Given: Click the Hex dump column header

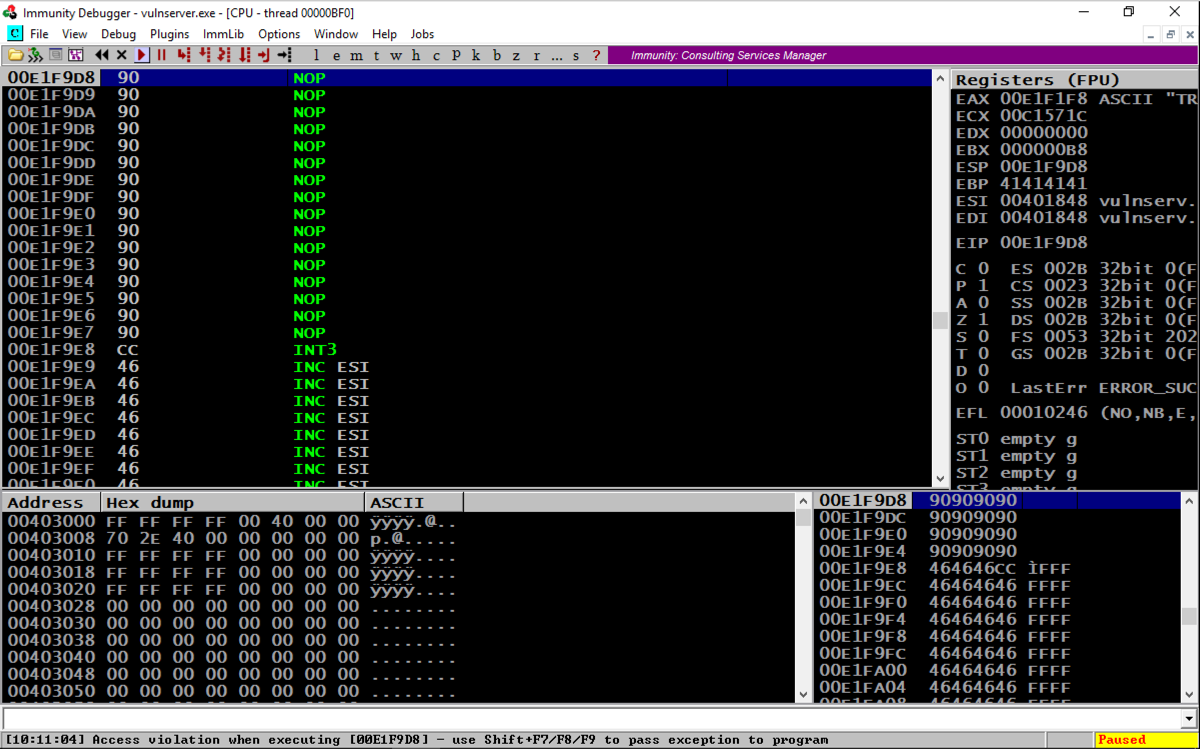Looking at the screenshot, I should tap(233, 502).
